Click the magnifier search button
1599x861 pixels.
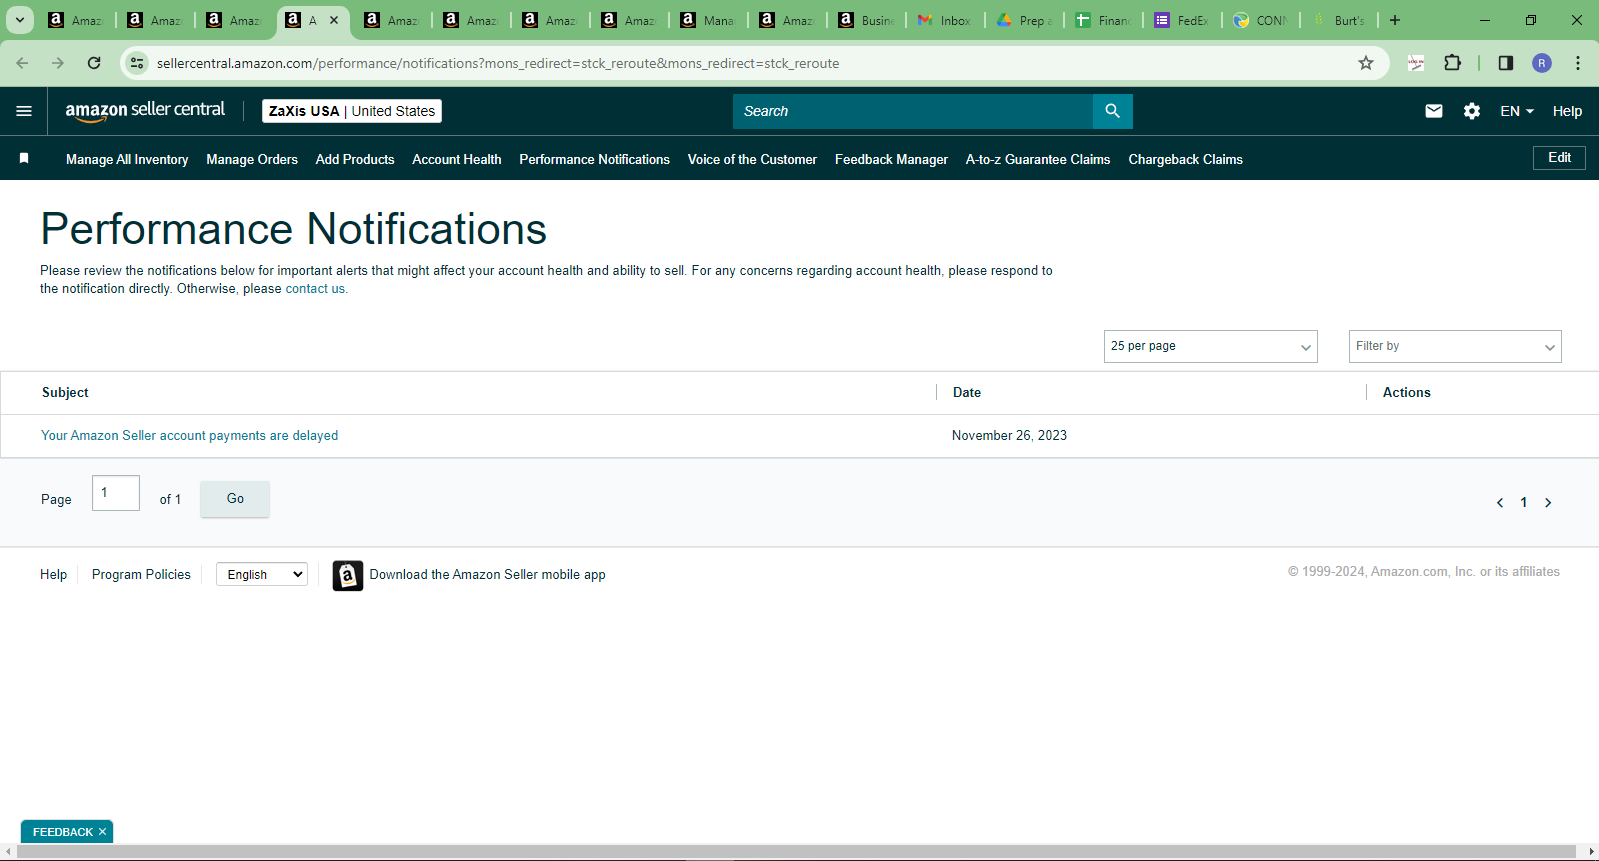1112,111
